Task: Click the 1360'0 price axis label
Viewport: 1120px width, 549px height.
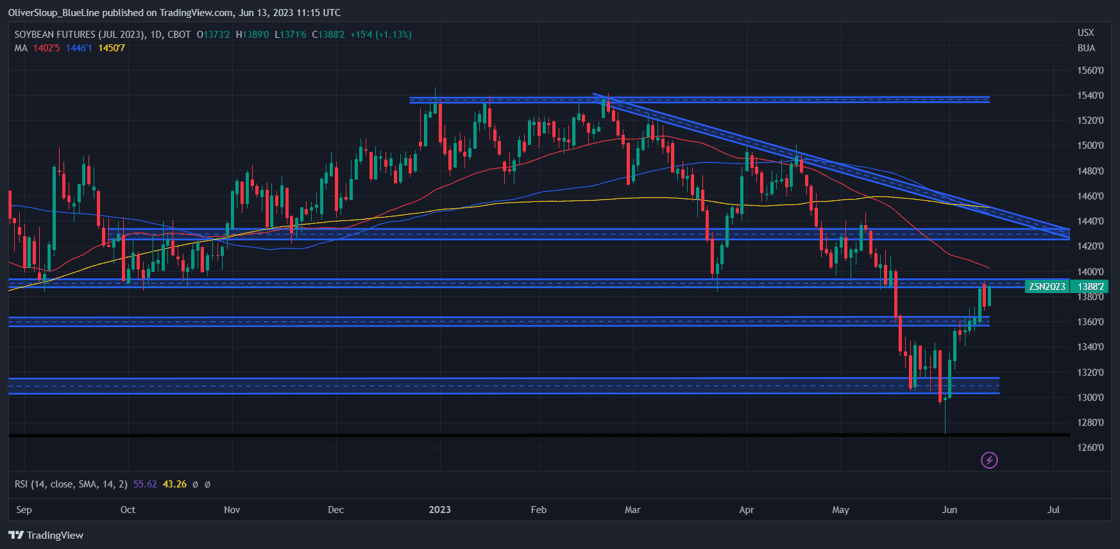Action: (x=1091, y=322)
